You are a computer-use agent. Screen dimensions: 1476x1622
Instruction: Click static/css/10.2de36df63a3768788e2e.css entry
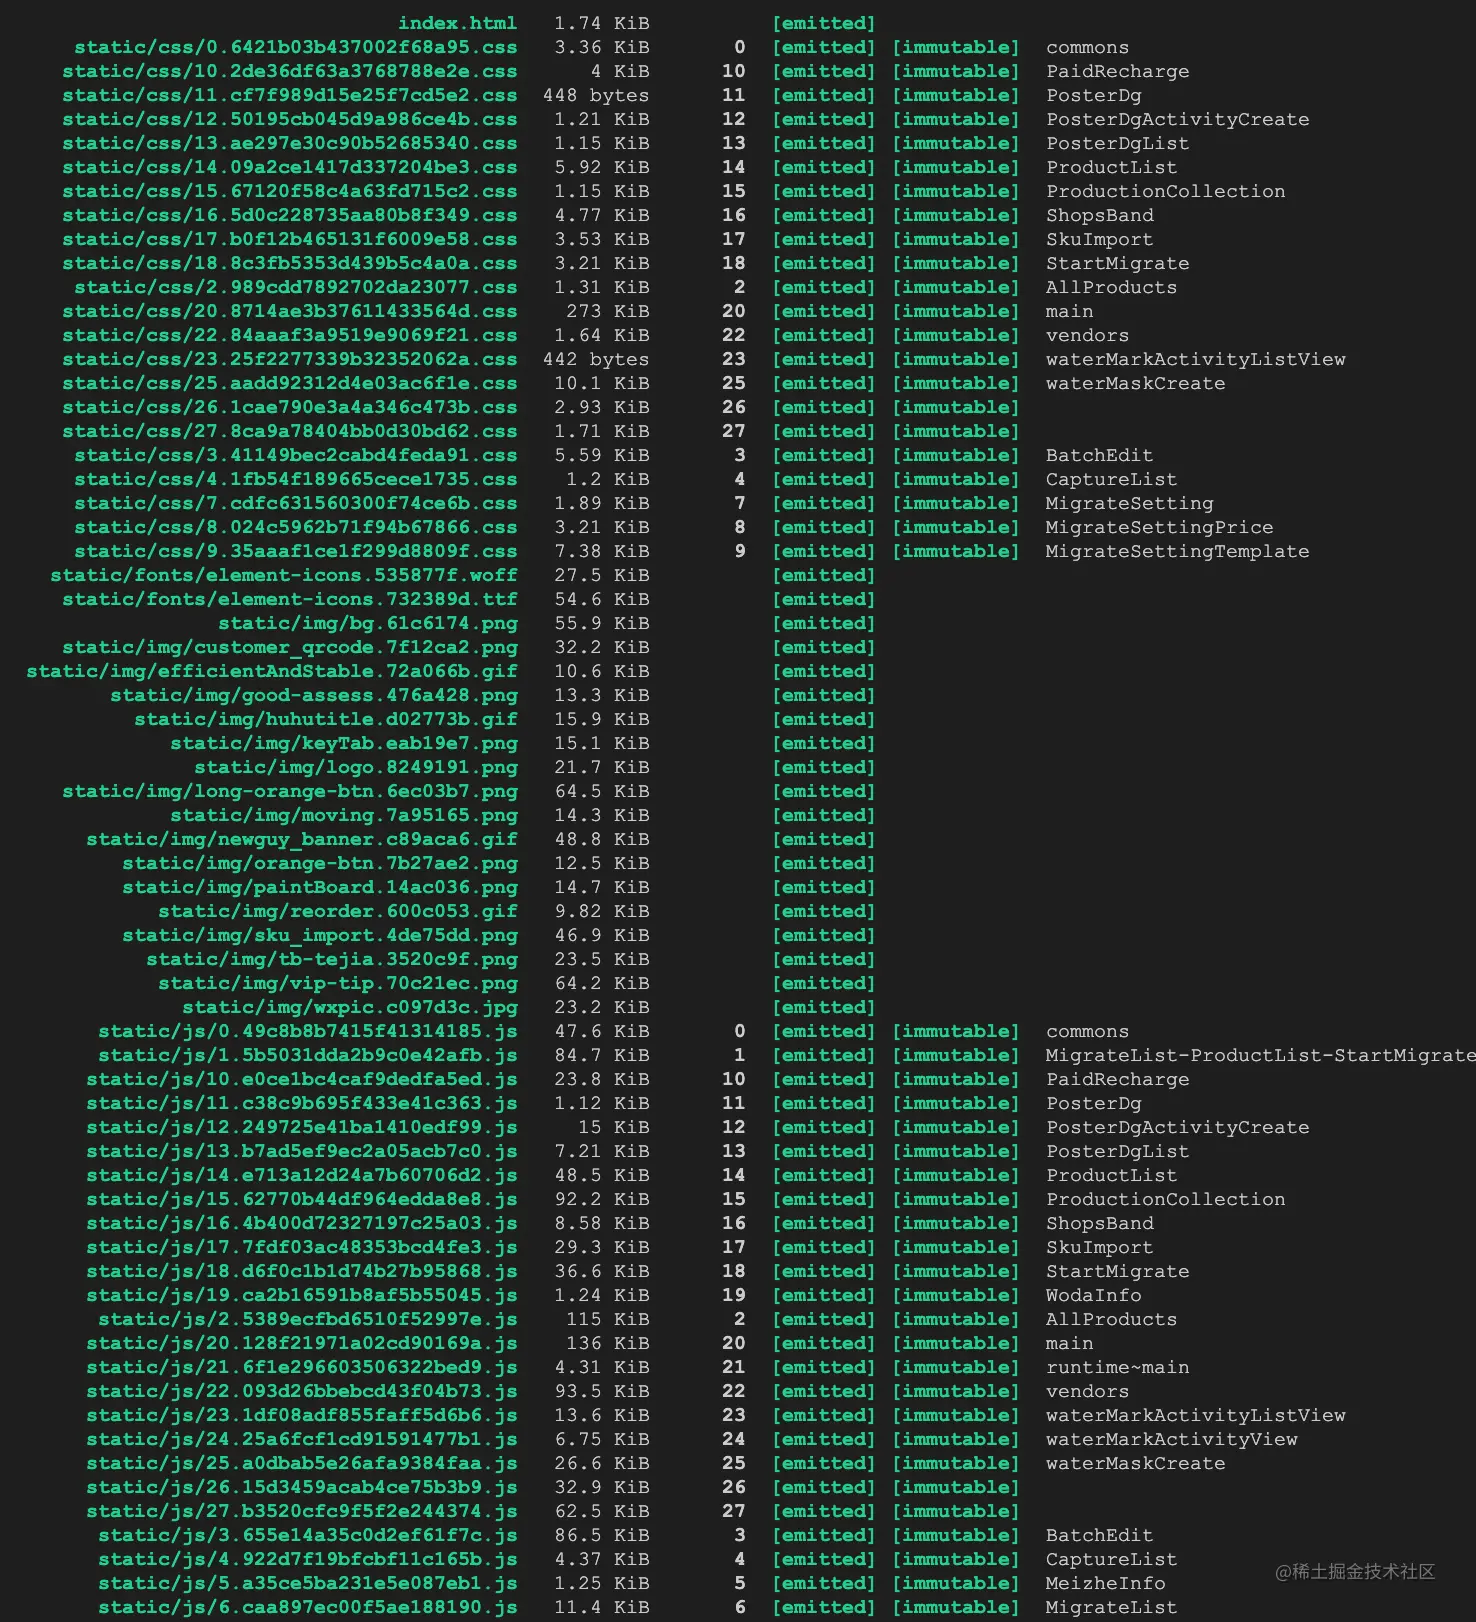[x=290, y=71]
